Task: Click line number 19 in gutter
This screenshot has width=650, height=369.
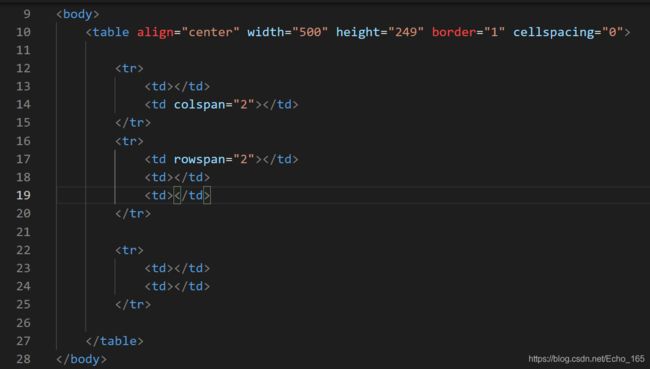Action: tap(23, 195)
